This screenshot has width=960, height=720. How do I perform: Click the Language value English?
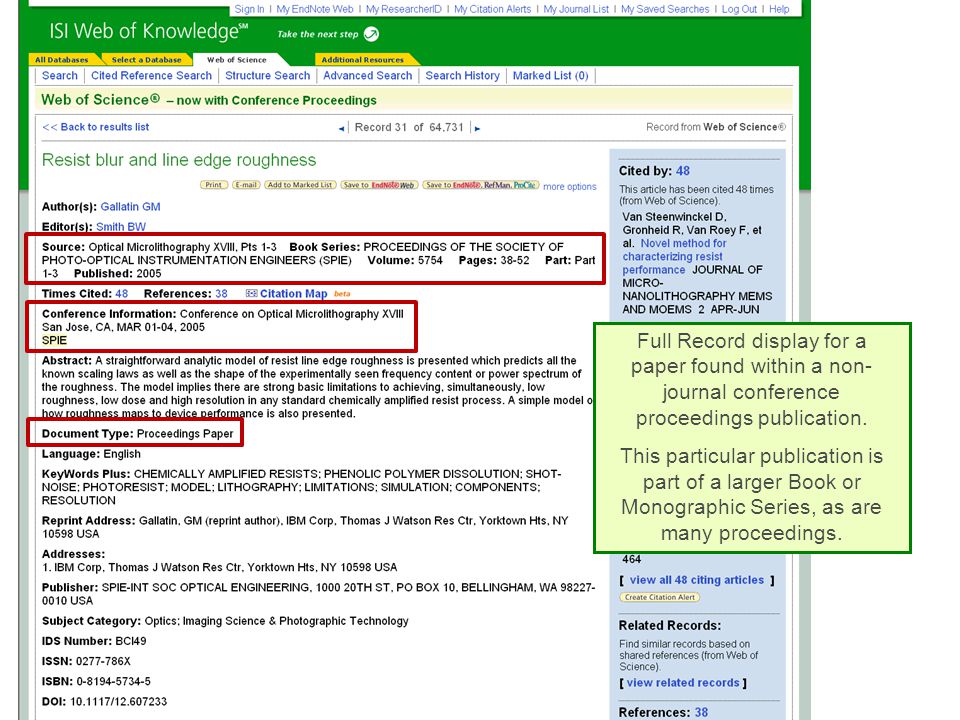coord(122,454)
